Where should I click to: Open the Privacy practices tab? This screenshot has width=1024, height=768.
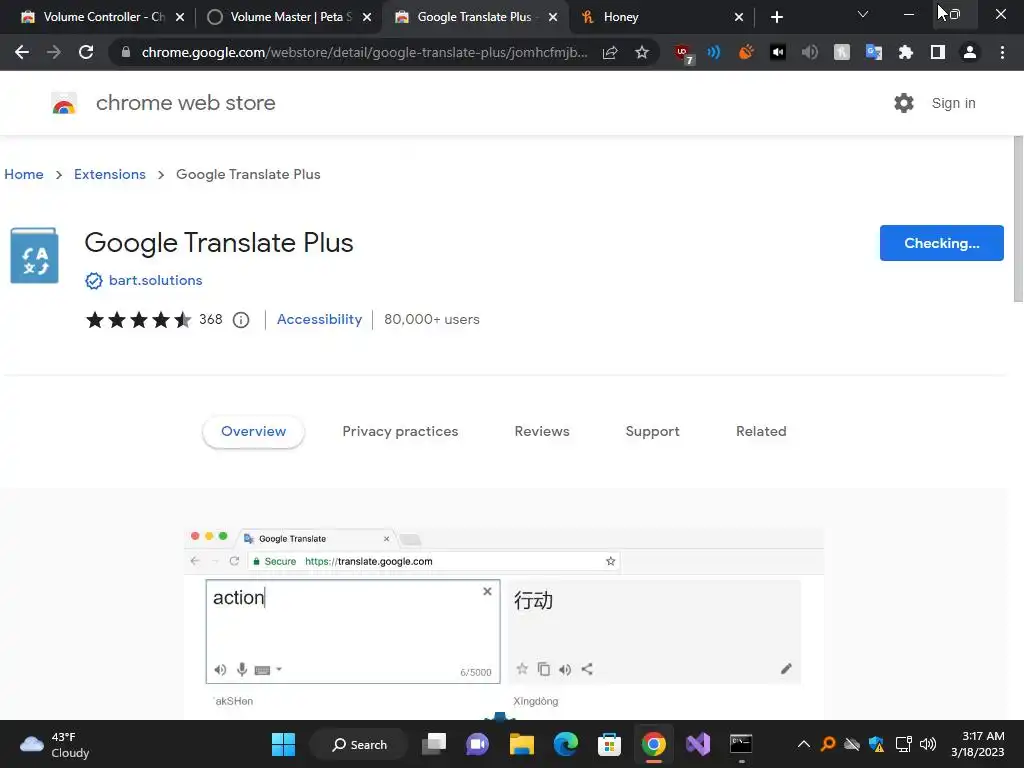click(x=400, y=432)
